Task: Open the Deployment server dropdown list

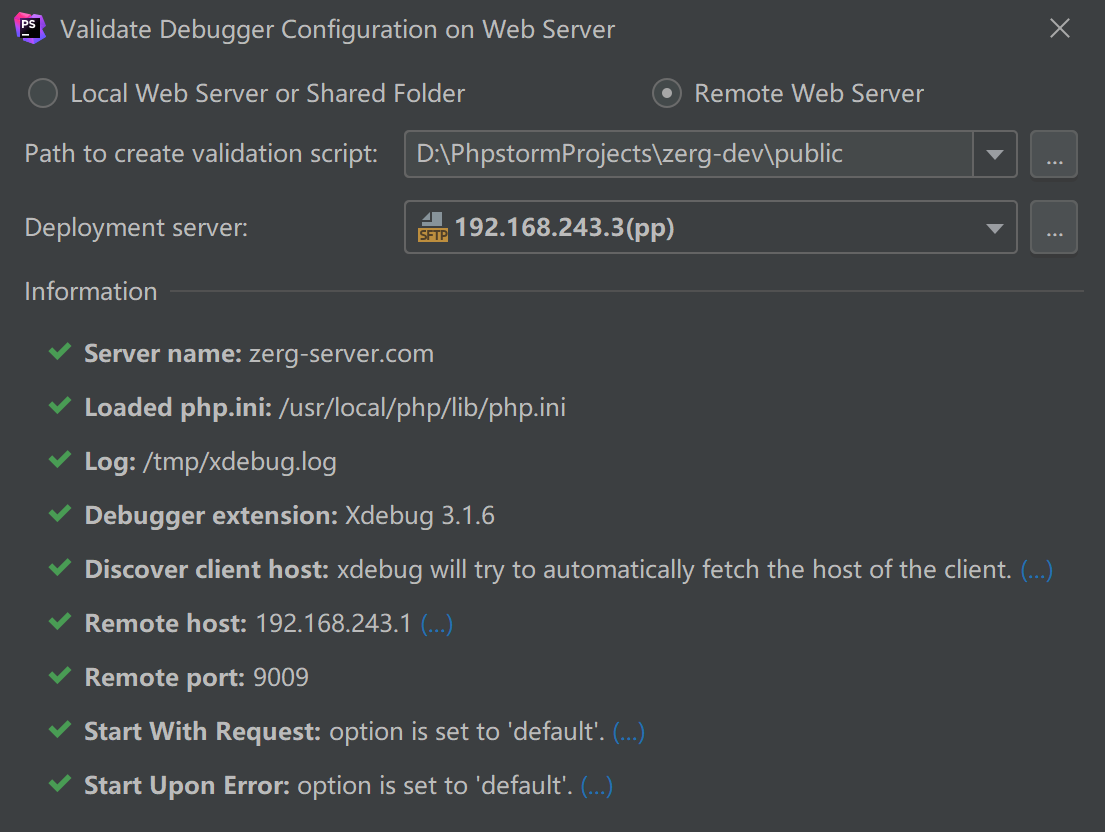Action: [x=995, y=228]
